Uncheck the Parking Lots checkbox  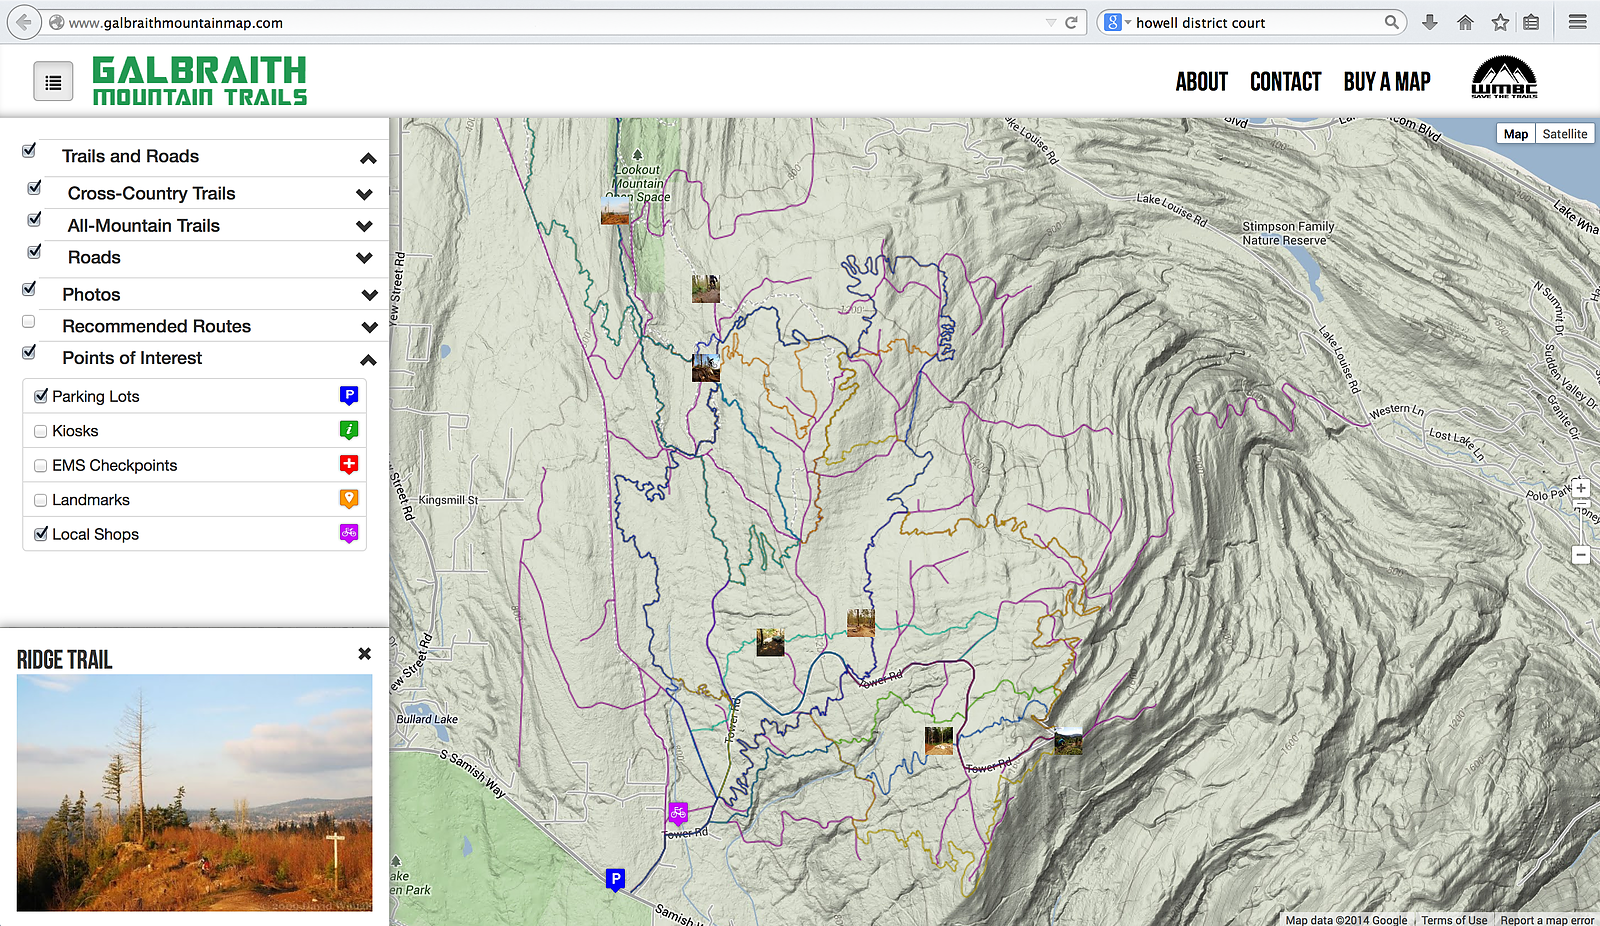pyautogui.click(x=41, y=396)
